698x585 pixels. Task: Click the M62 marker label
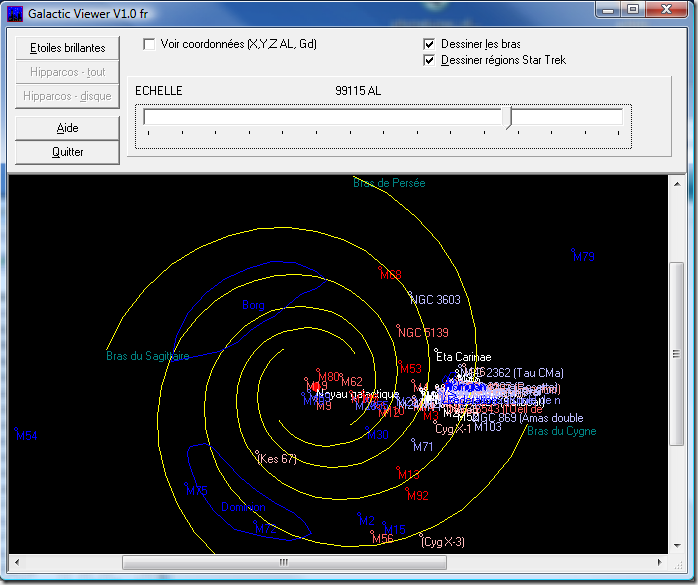[352, 382]
